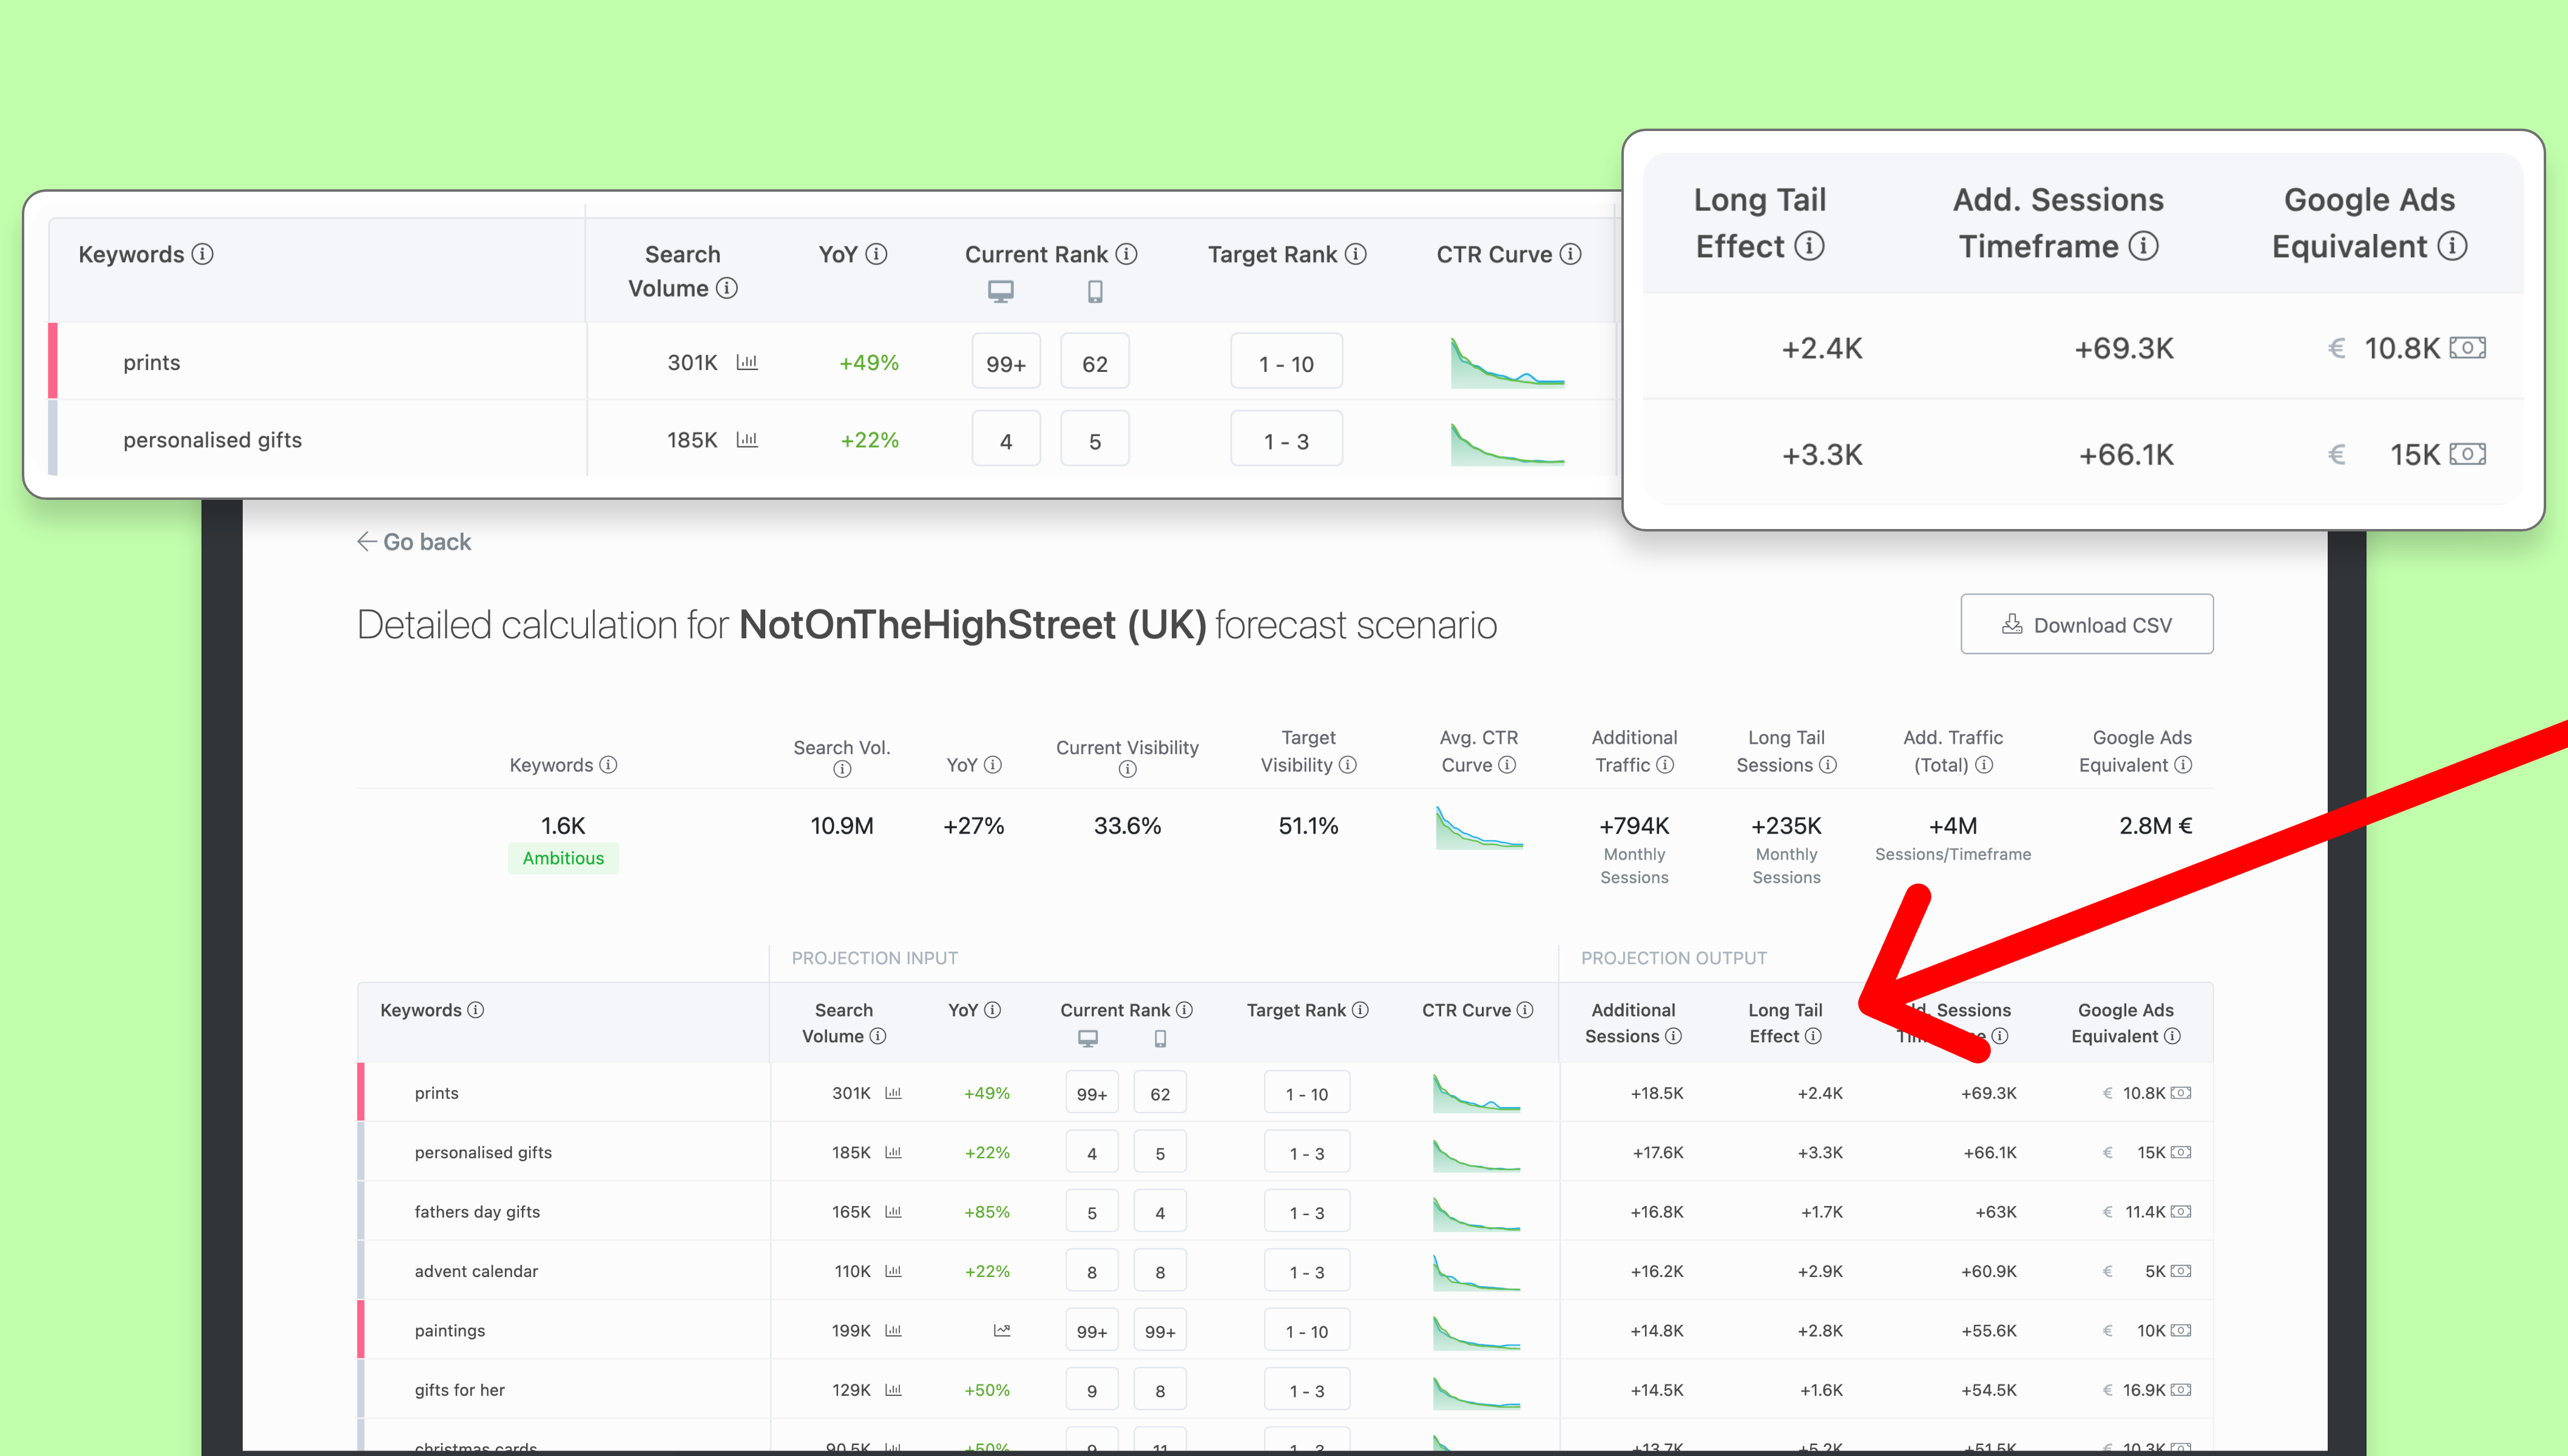Select the advent calendar keyword row

point(476,1271)
